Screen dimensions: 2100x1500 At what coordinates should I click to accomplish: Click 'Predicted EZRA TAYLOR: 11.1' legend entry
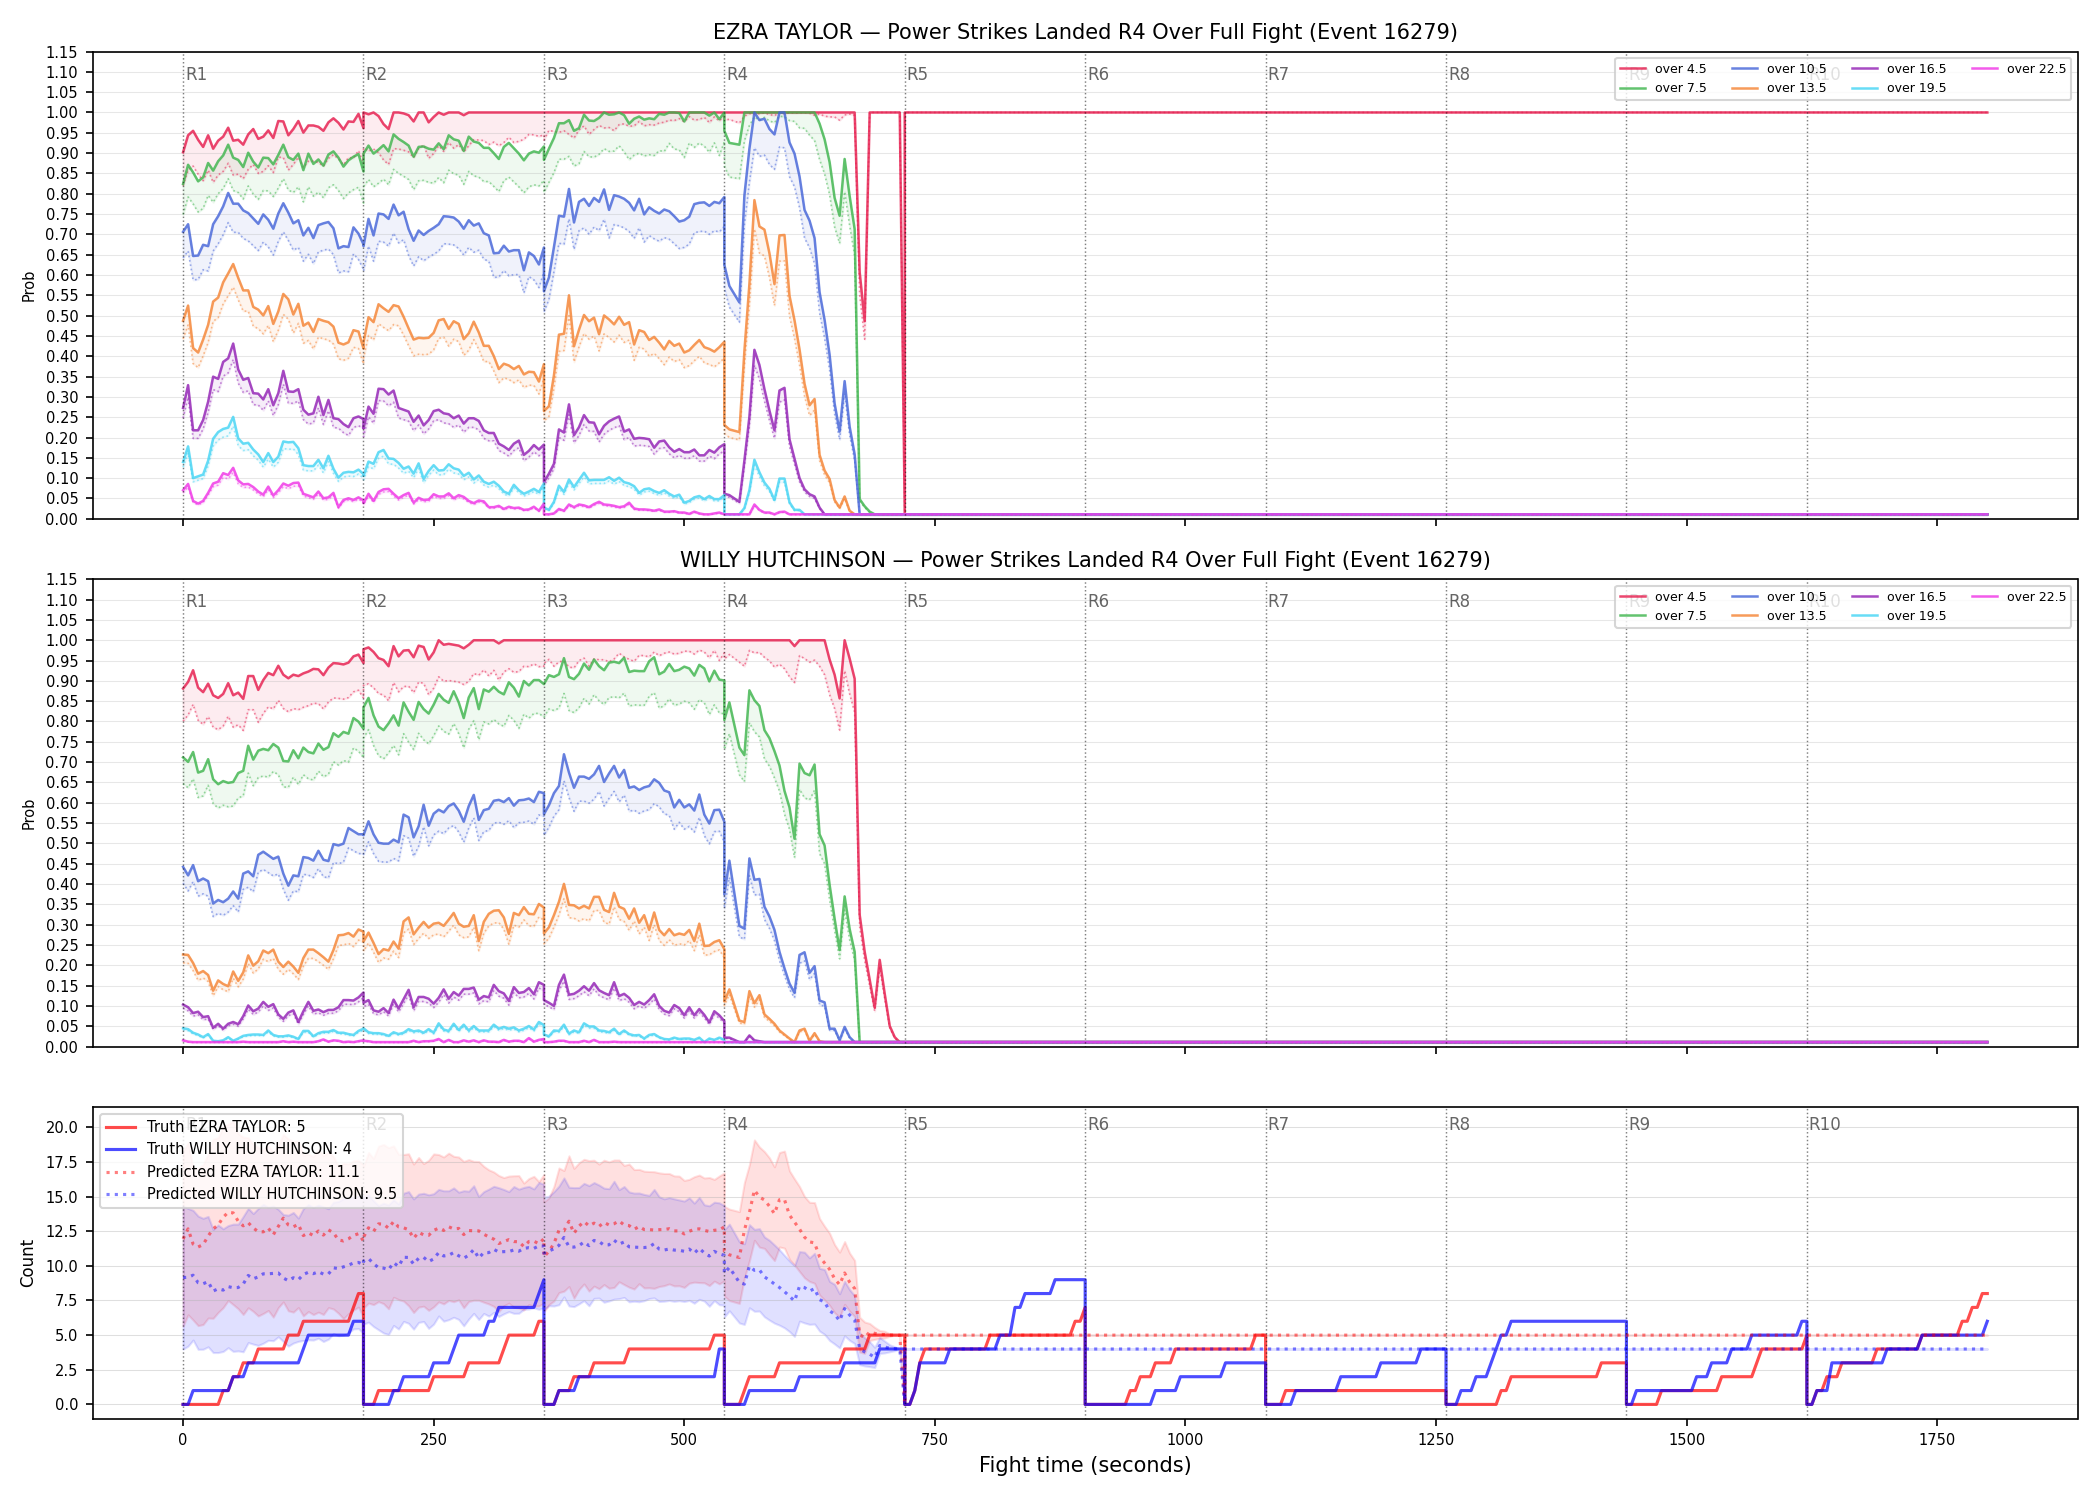(x=232, y=1172)
